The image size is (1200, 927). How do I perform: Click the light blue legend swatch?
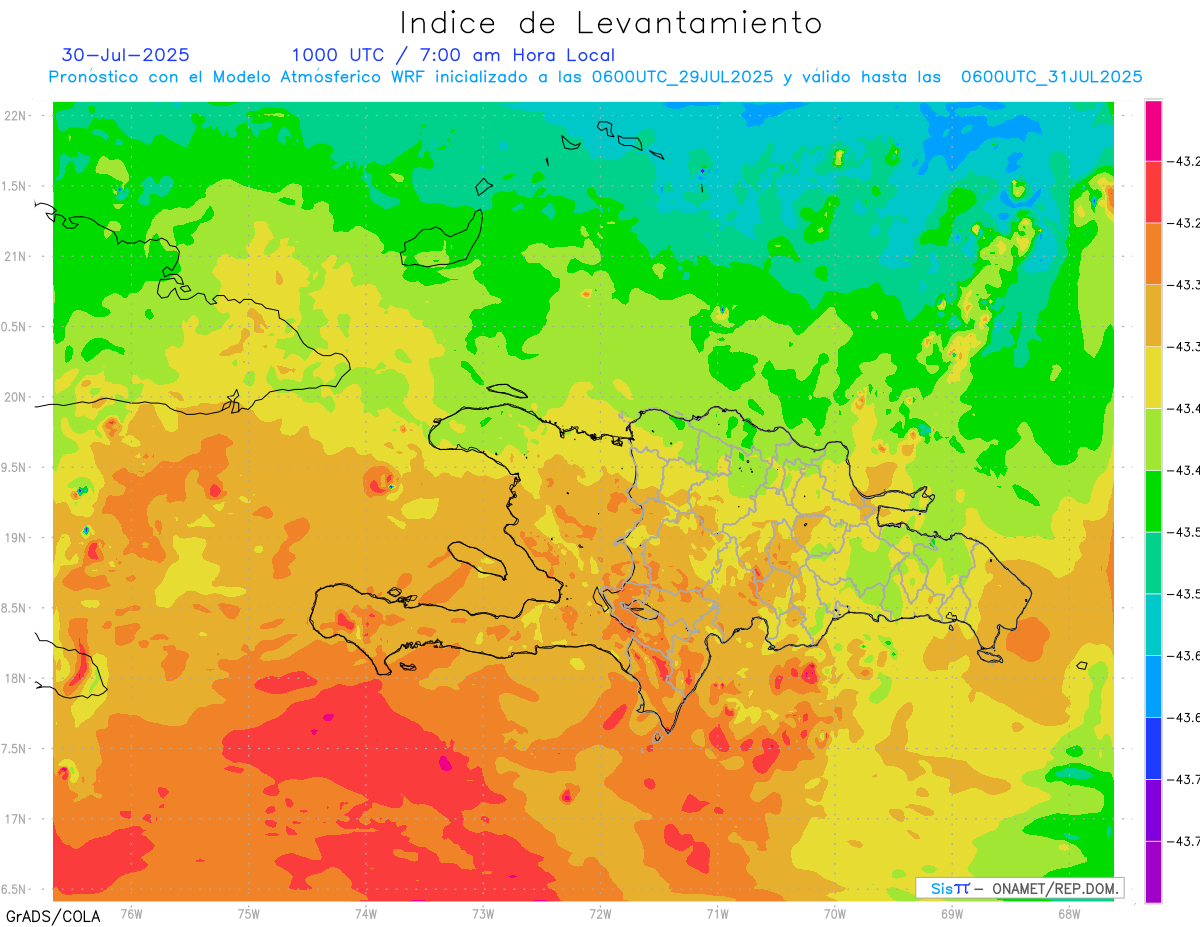(1153, 686)
